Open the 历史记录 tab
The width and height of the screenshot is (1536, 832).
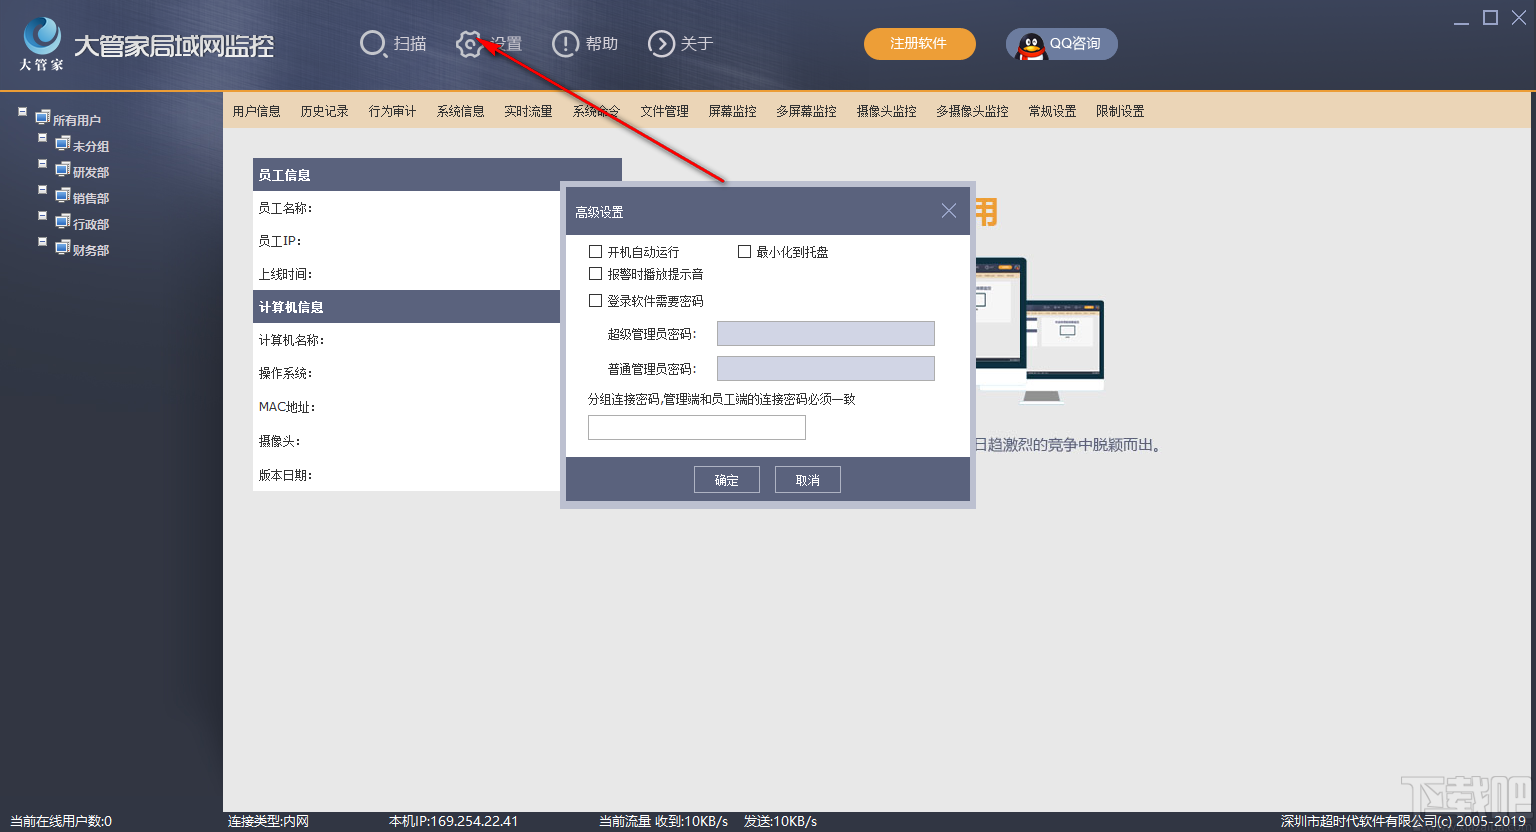tap(324, 110)
